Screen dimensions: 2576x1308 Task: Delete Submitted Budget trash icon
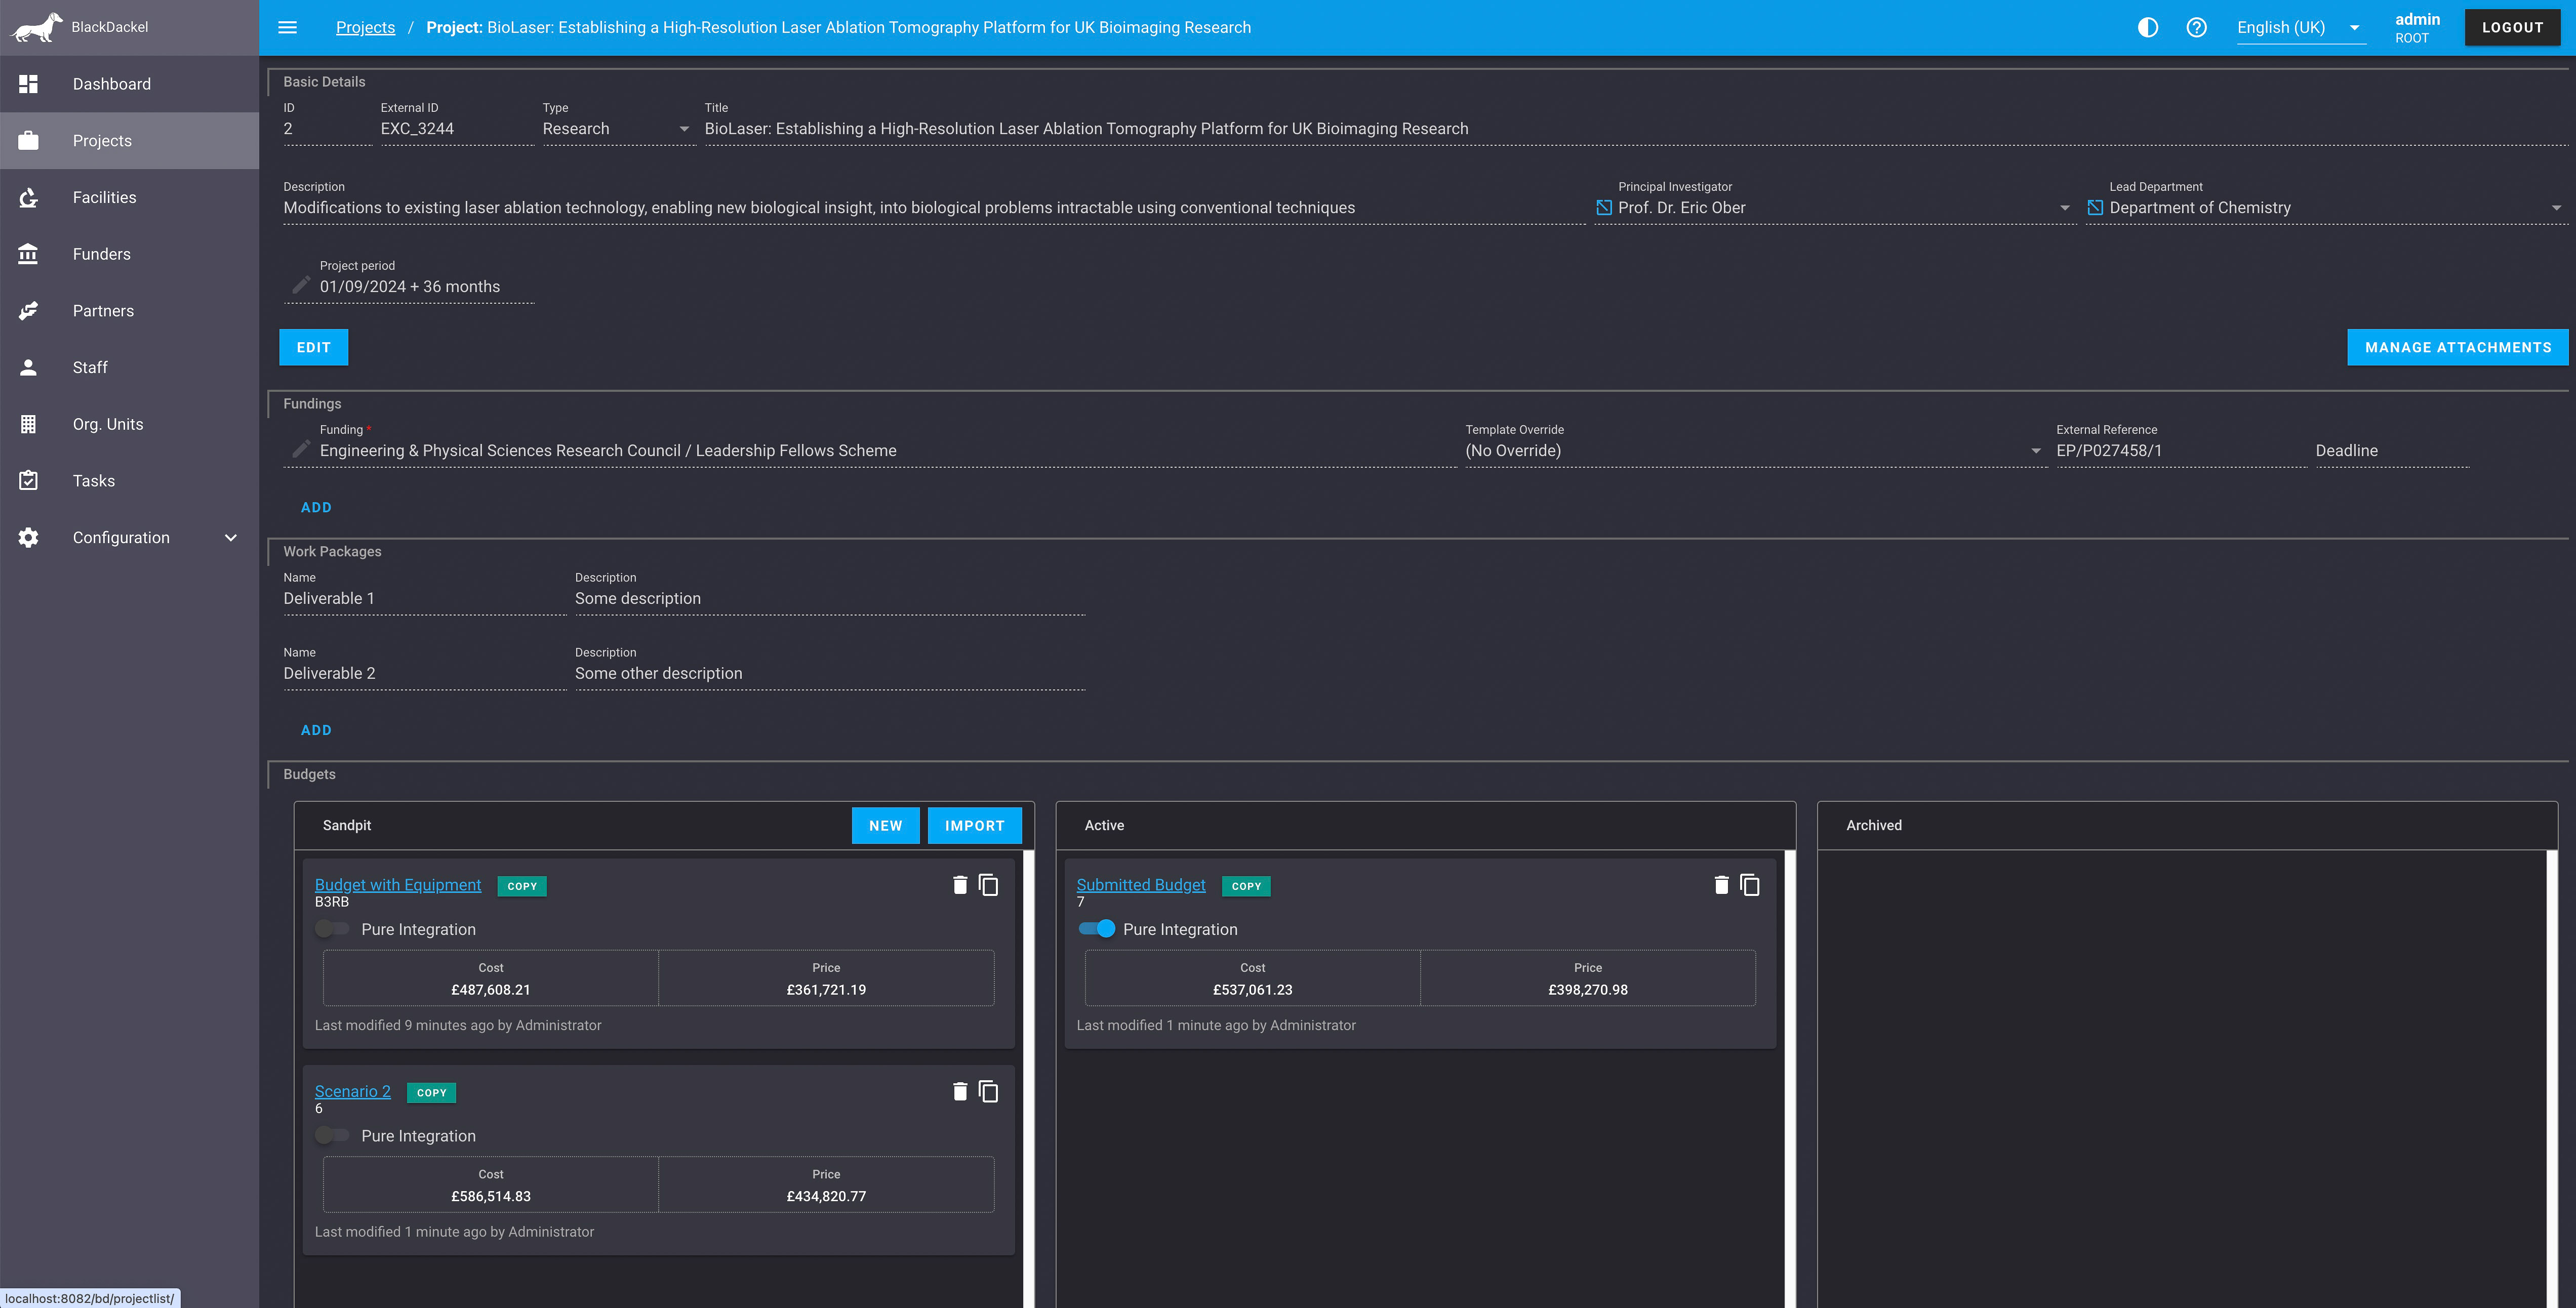click(x=1721, y=884)
